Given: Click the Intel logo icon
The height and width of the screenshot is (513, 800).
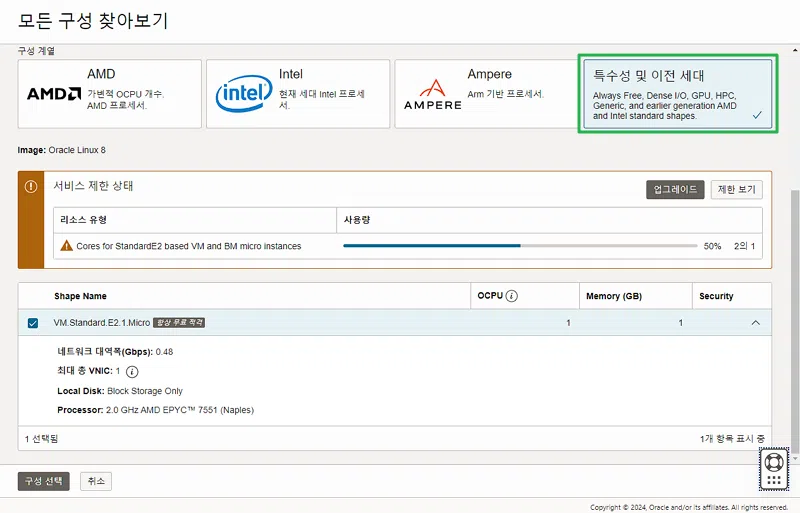Looking at the screenshot, I should [x=244, y=93].
